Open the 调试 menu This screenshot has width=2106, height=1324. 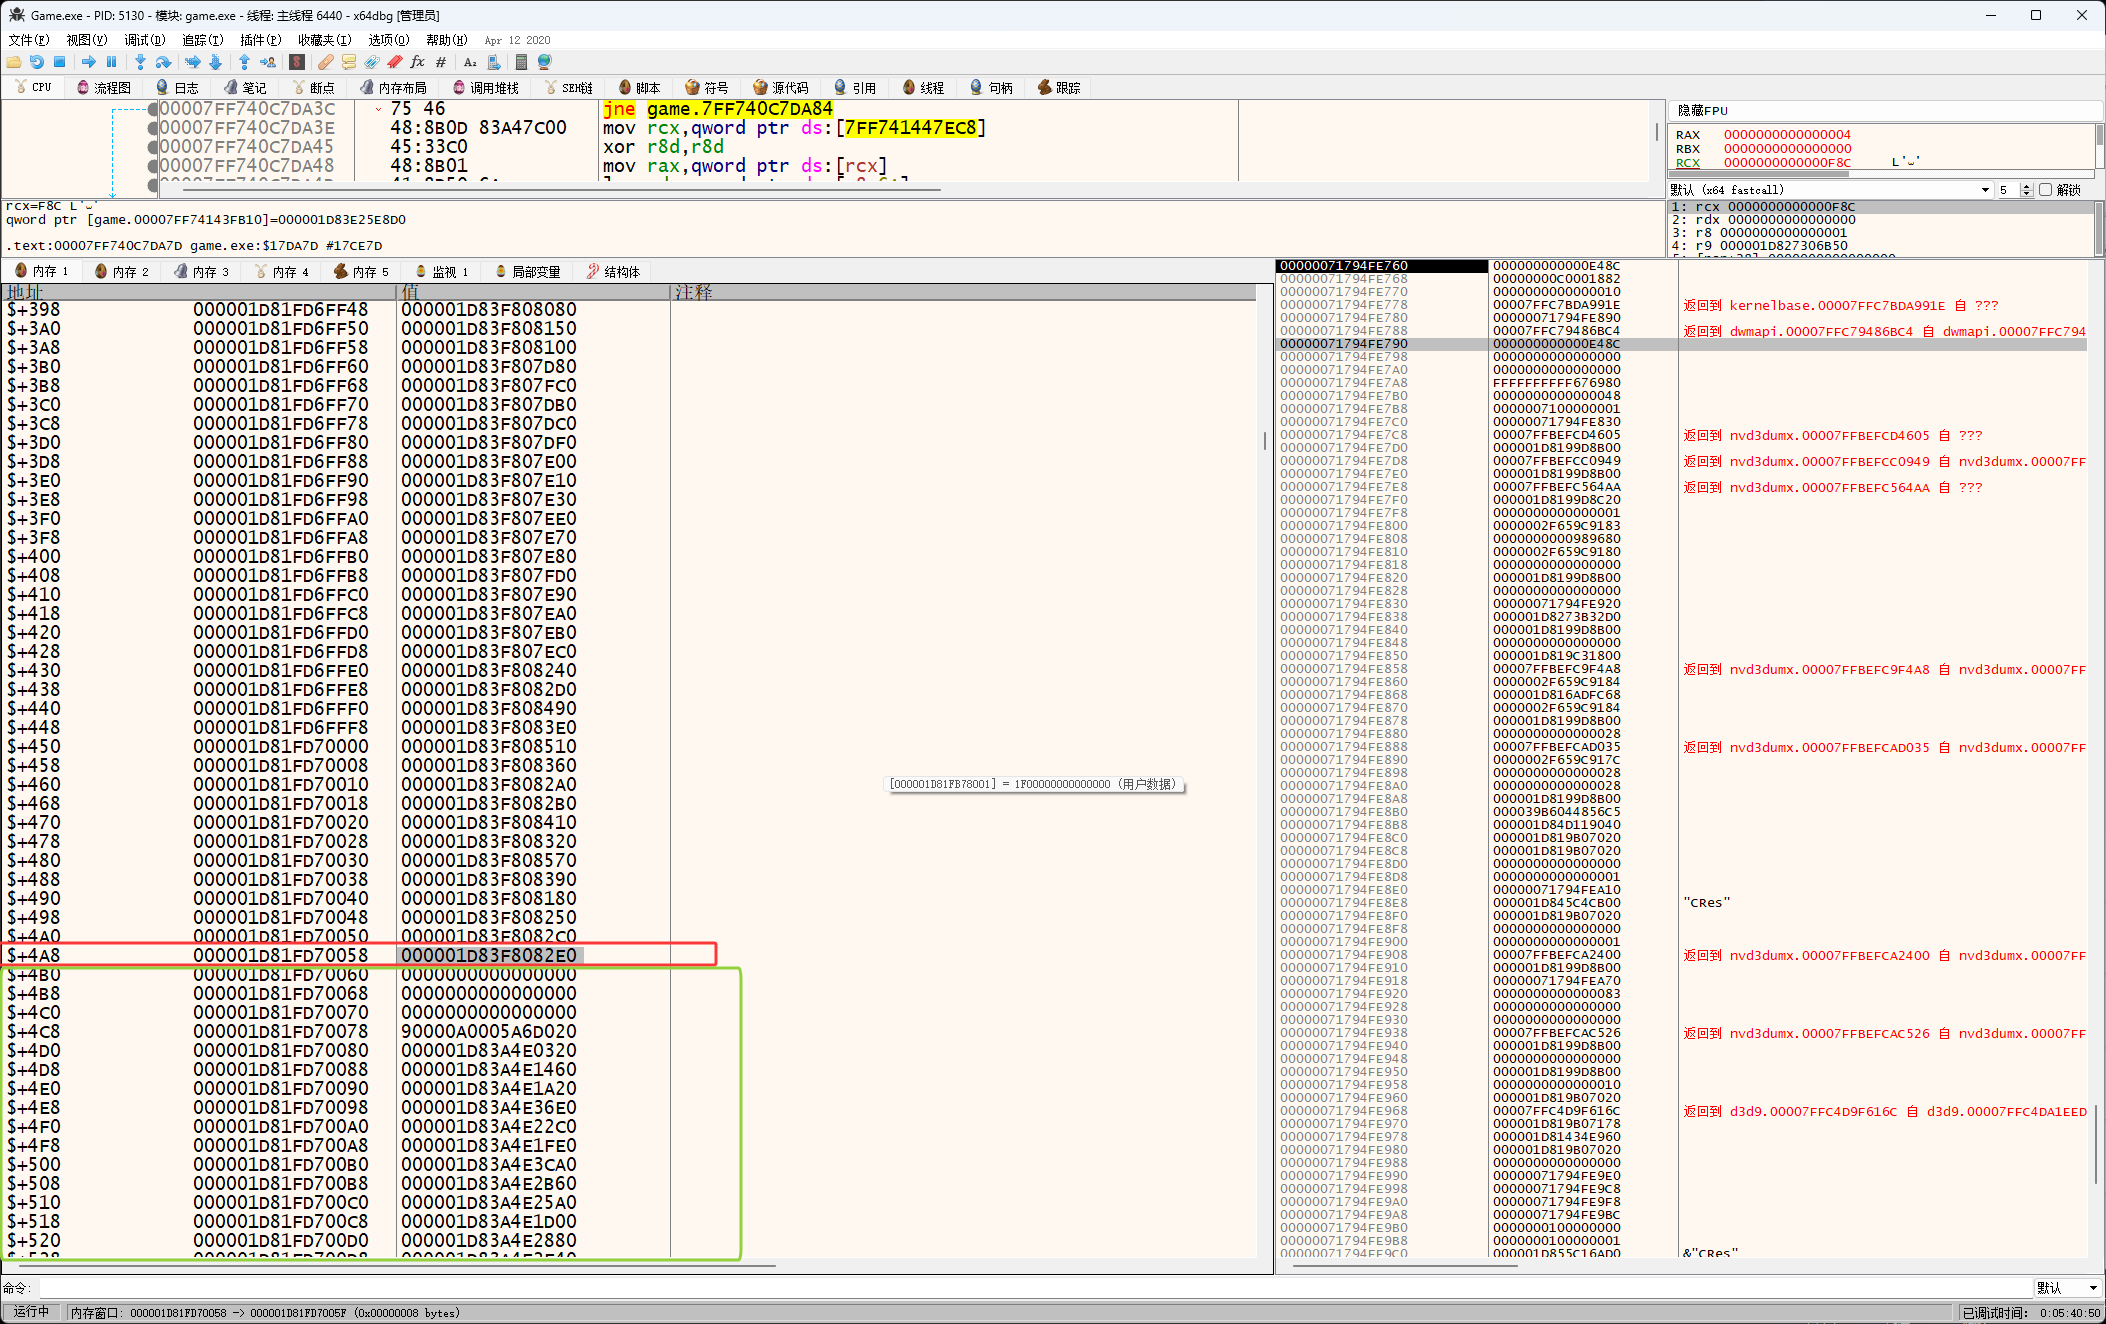pyautogui.click(x=144, y=40)
